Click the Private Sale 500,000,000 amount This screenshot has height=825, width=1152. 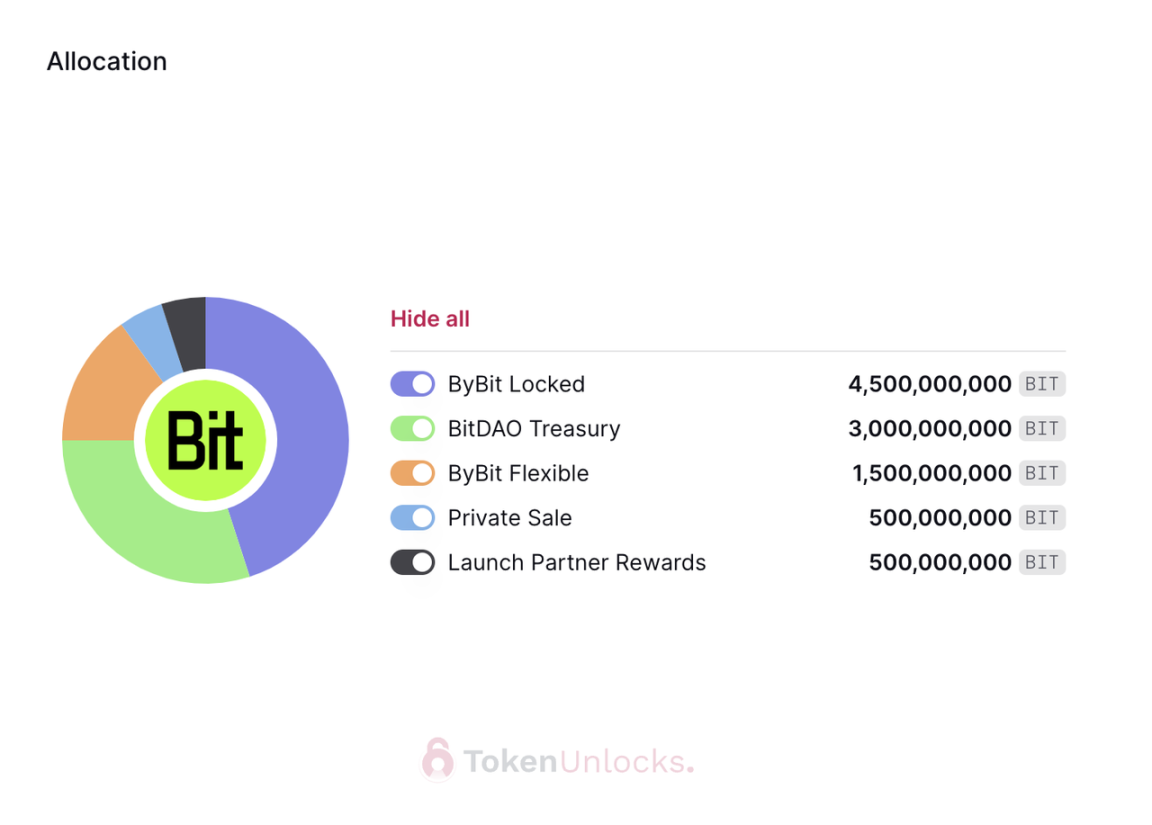940,518
